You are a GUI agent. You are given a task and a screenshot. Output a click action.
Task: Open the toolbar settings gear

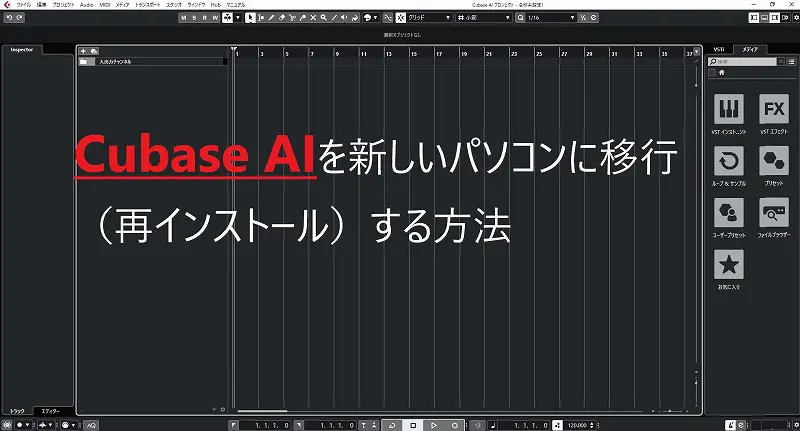coord(795,17)
